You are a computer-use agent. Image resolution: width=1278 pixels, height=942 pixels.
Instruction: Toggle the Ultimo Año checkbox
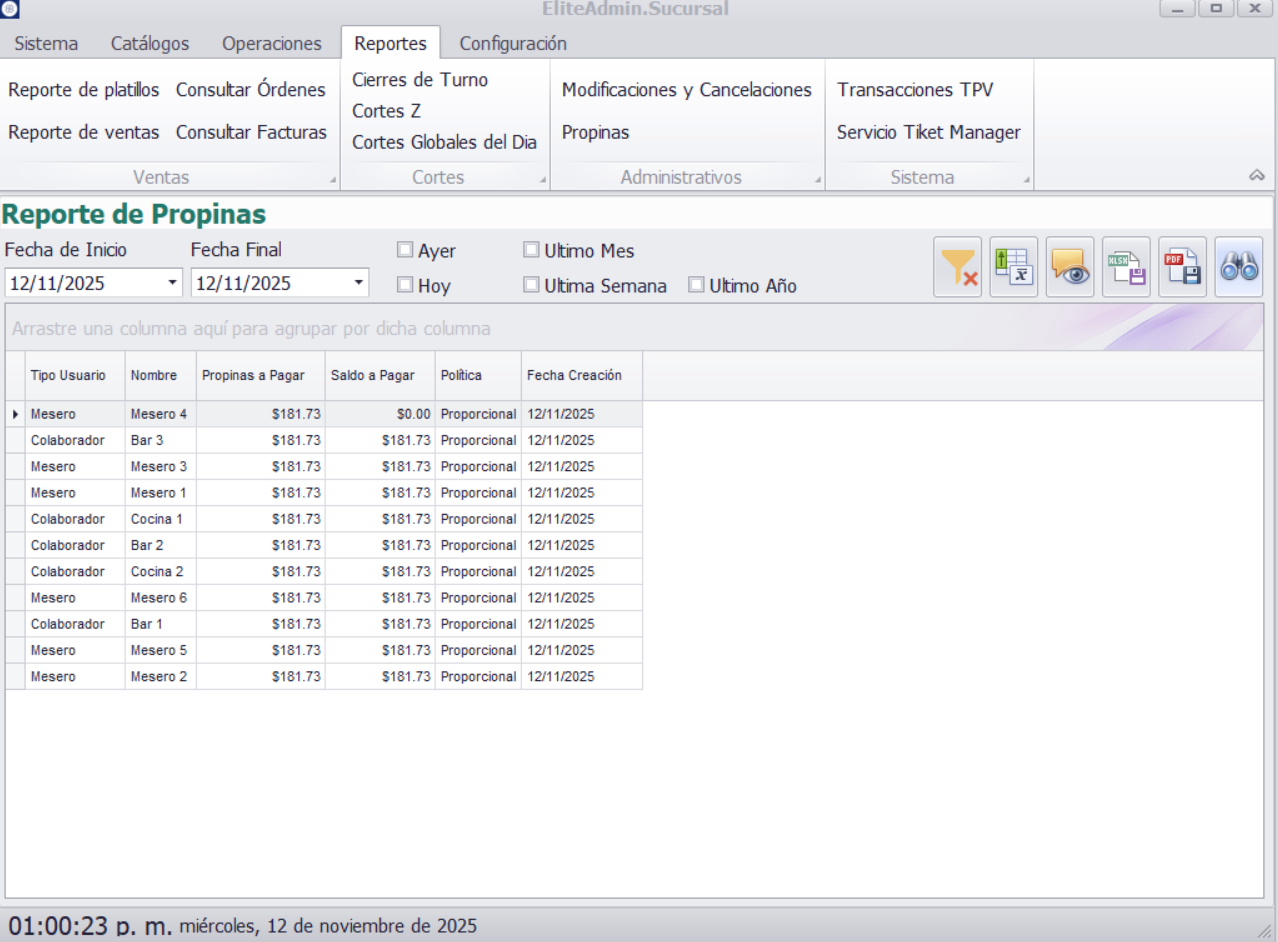point(696,285)
